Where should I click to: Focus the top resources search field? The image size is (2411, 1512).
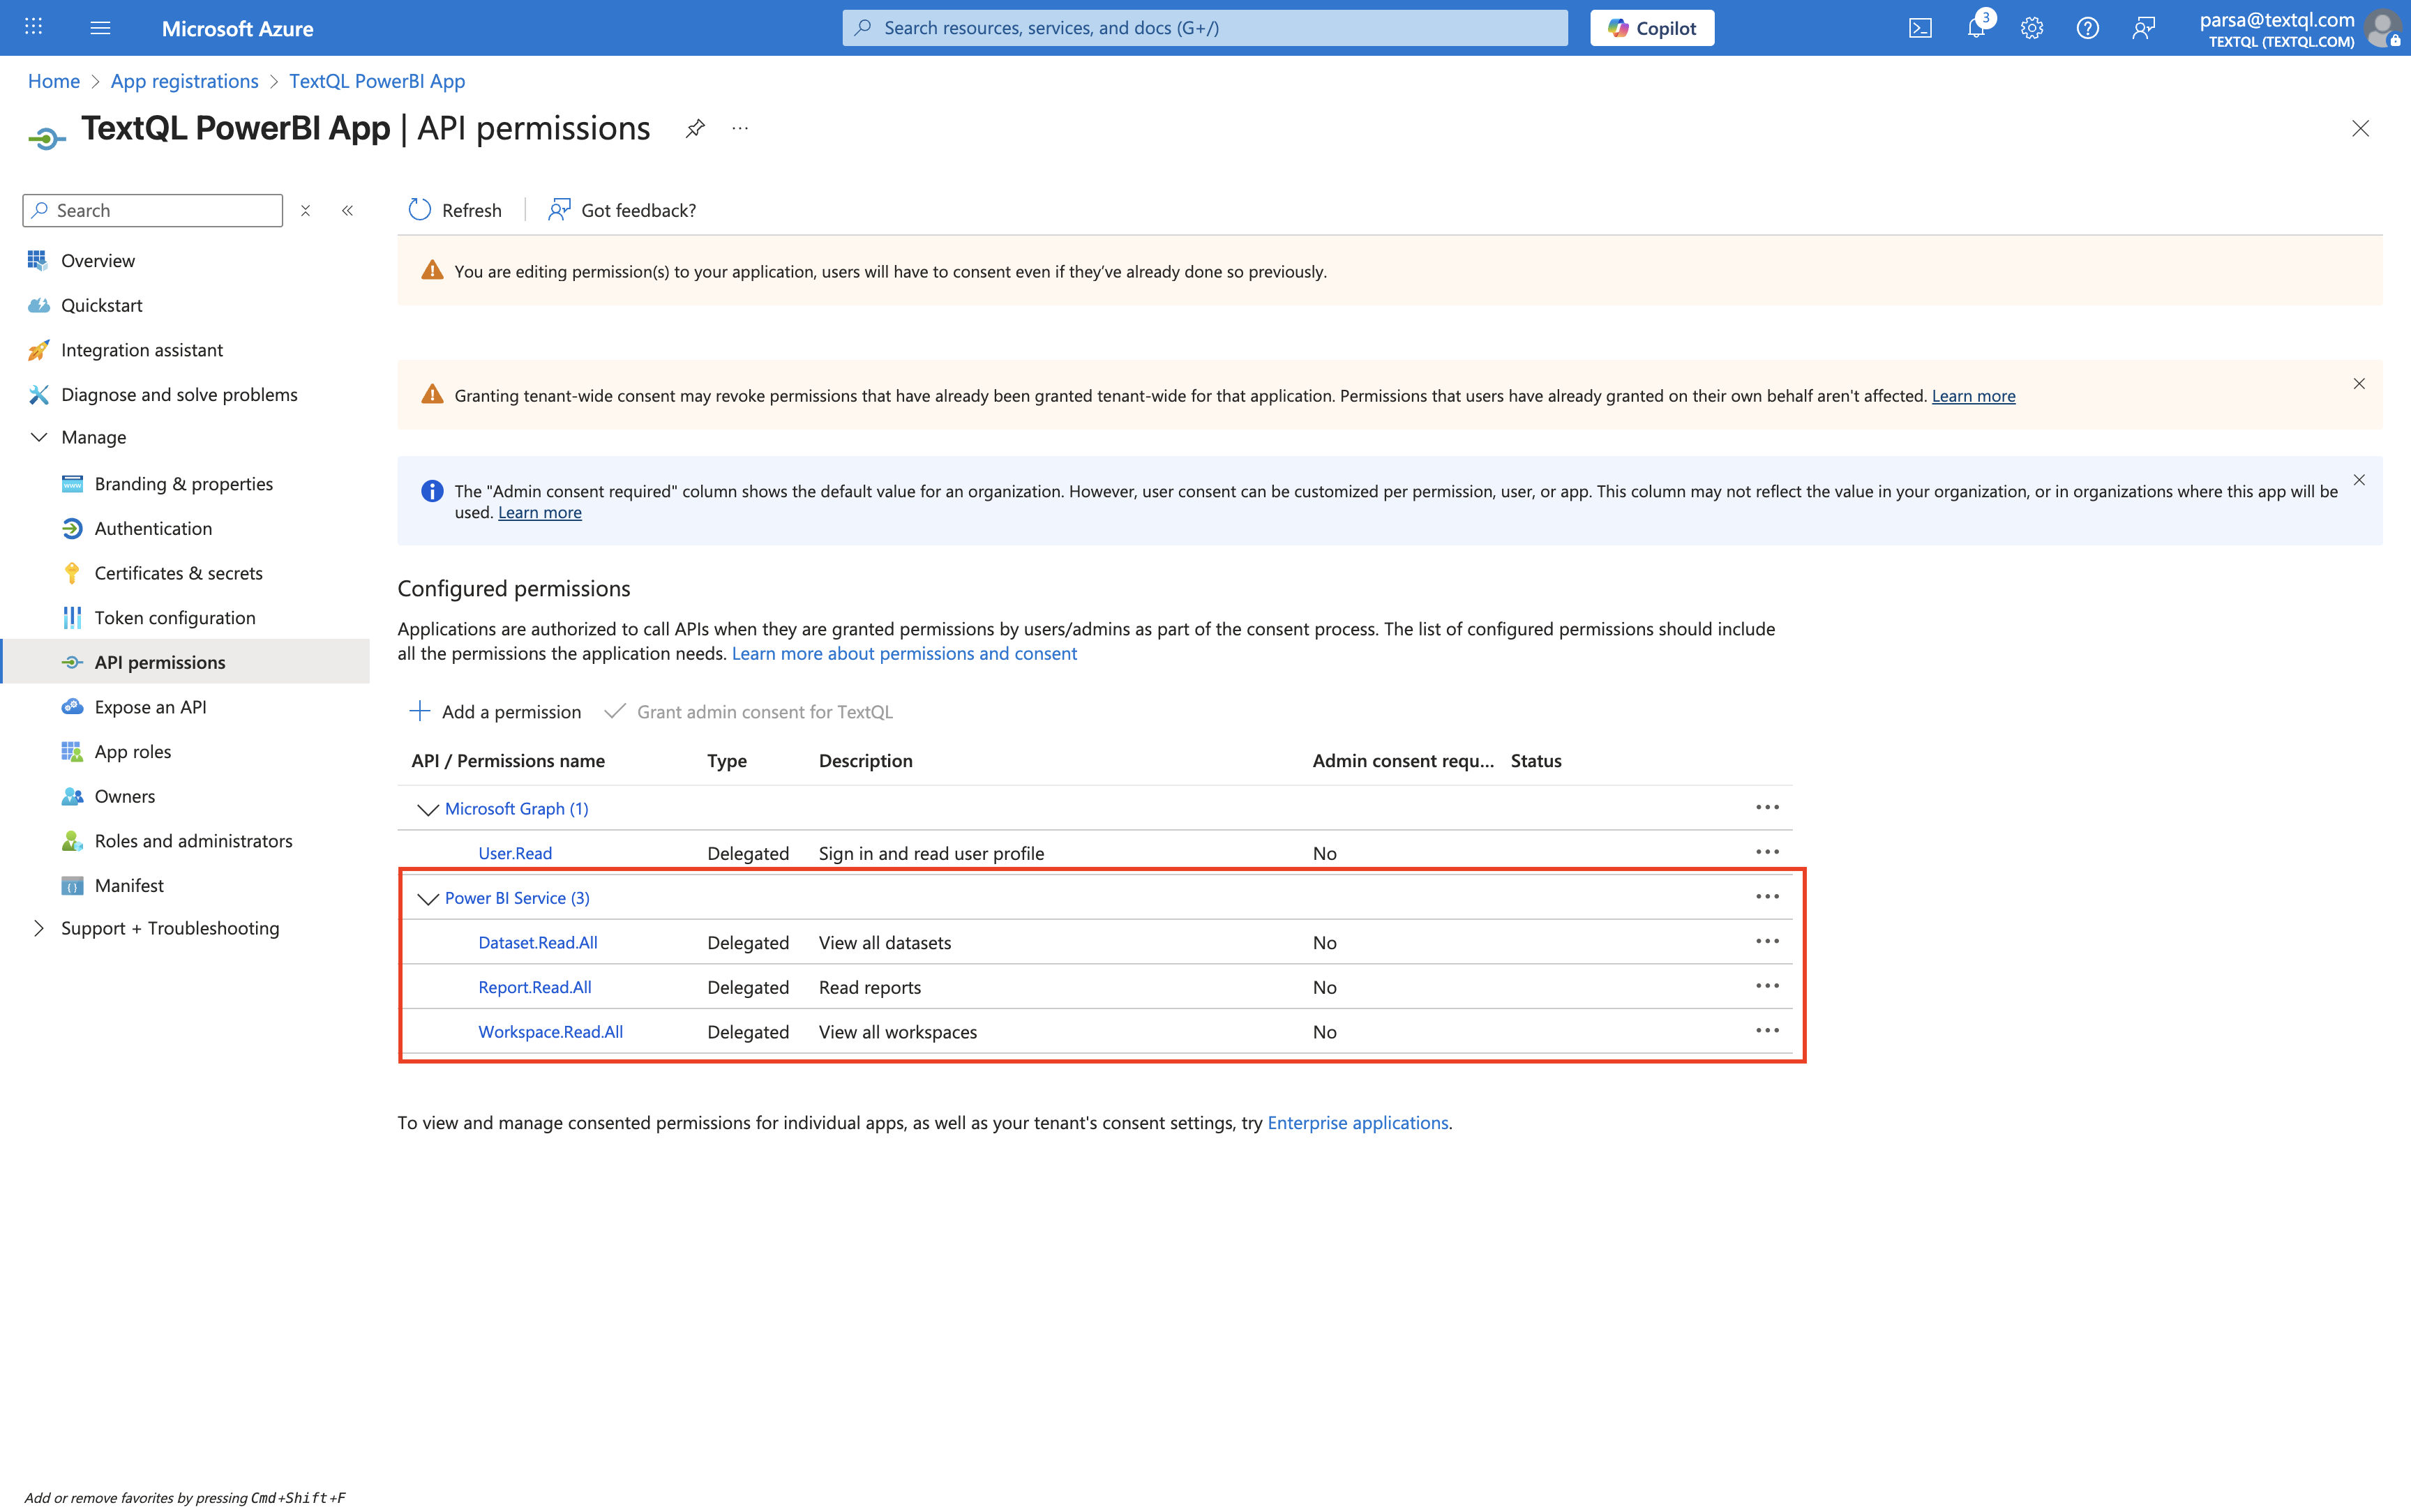click(x=1204, y=28)
